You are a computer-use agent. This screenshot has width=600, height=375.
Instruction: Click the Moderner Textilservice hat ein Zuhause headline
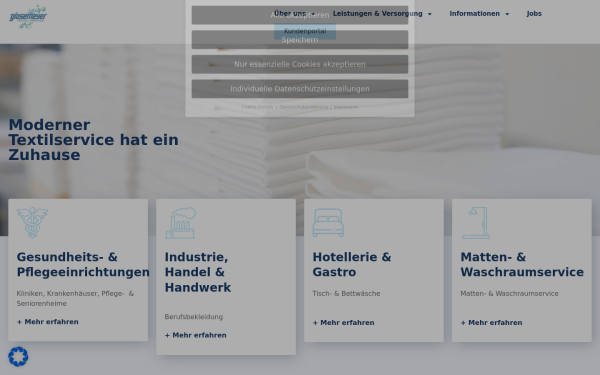(x=93, y=140)
